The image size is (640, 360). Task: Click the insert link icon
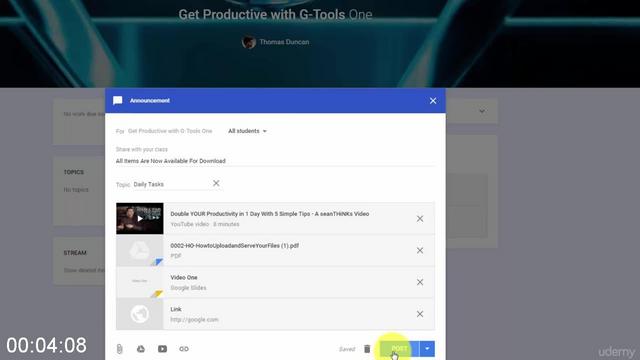pos(184,349)
